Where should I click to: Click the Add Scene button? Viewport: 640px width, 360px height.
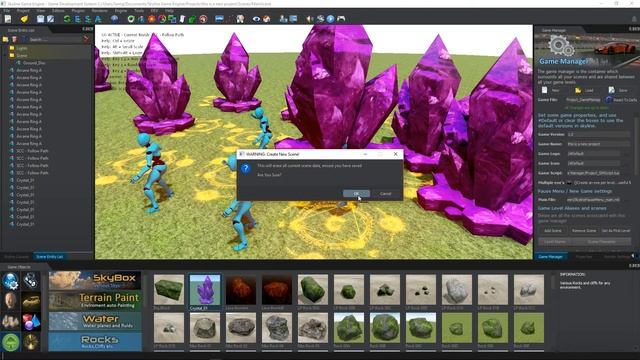pyautogui.click(x=553, y=231)
